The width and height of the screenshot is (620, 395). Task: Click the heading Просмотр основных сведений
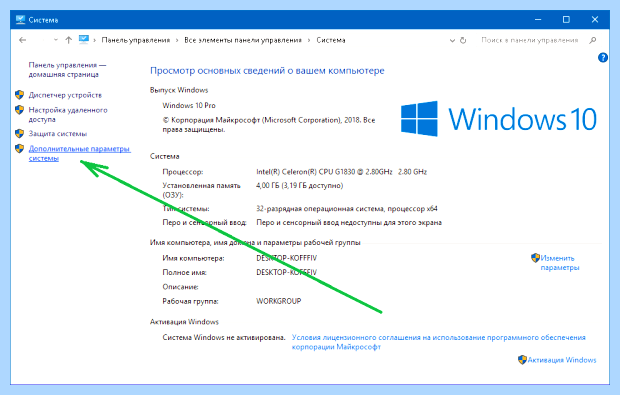[267, 71]
